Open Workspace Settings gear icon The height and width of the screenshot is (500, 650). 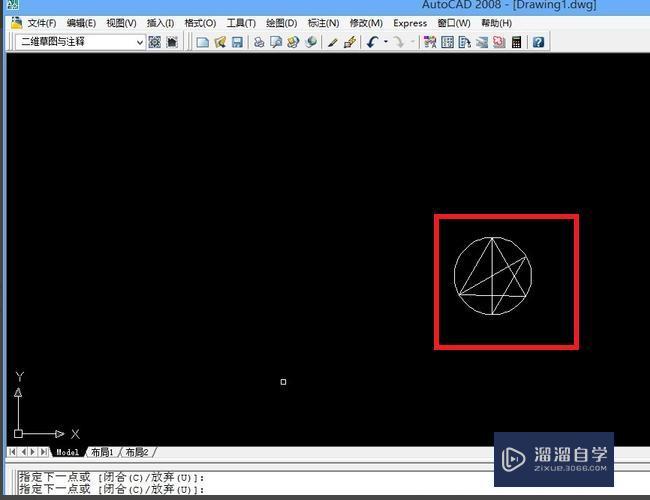coord(155,42)
